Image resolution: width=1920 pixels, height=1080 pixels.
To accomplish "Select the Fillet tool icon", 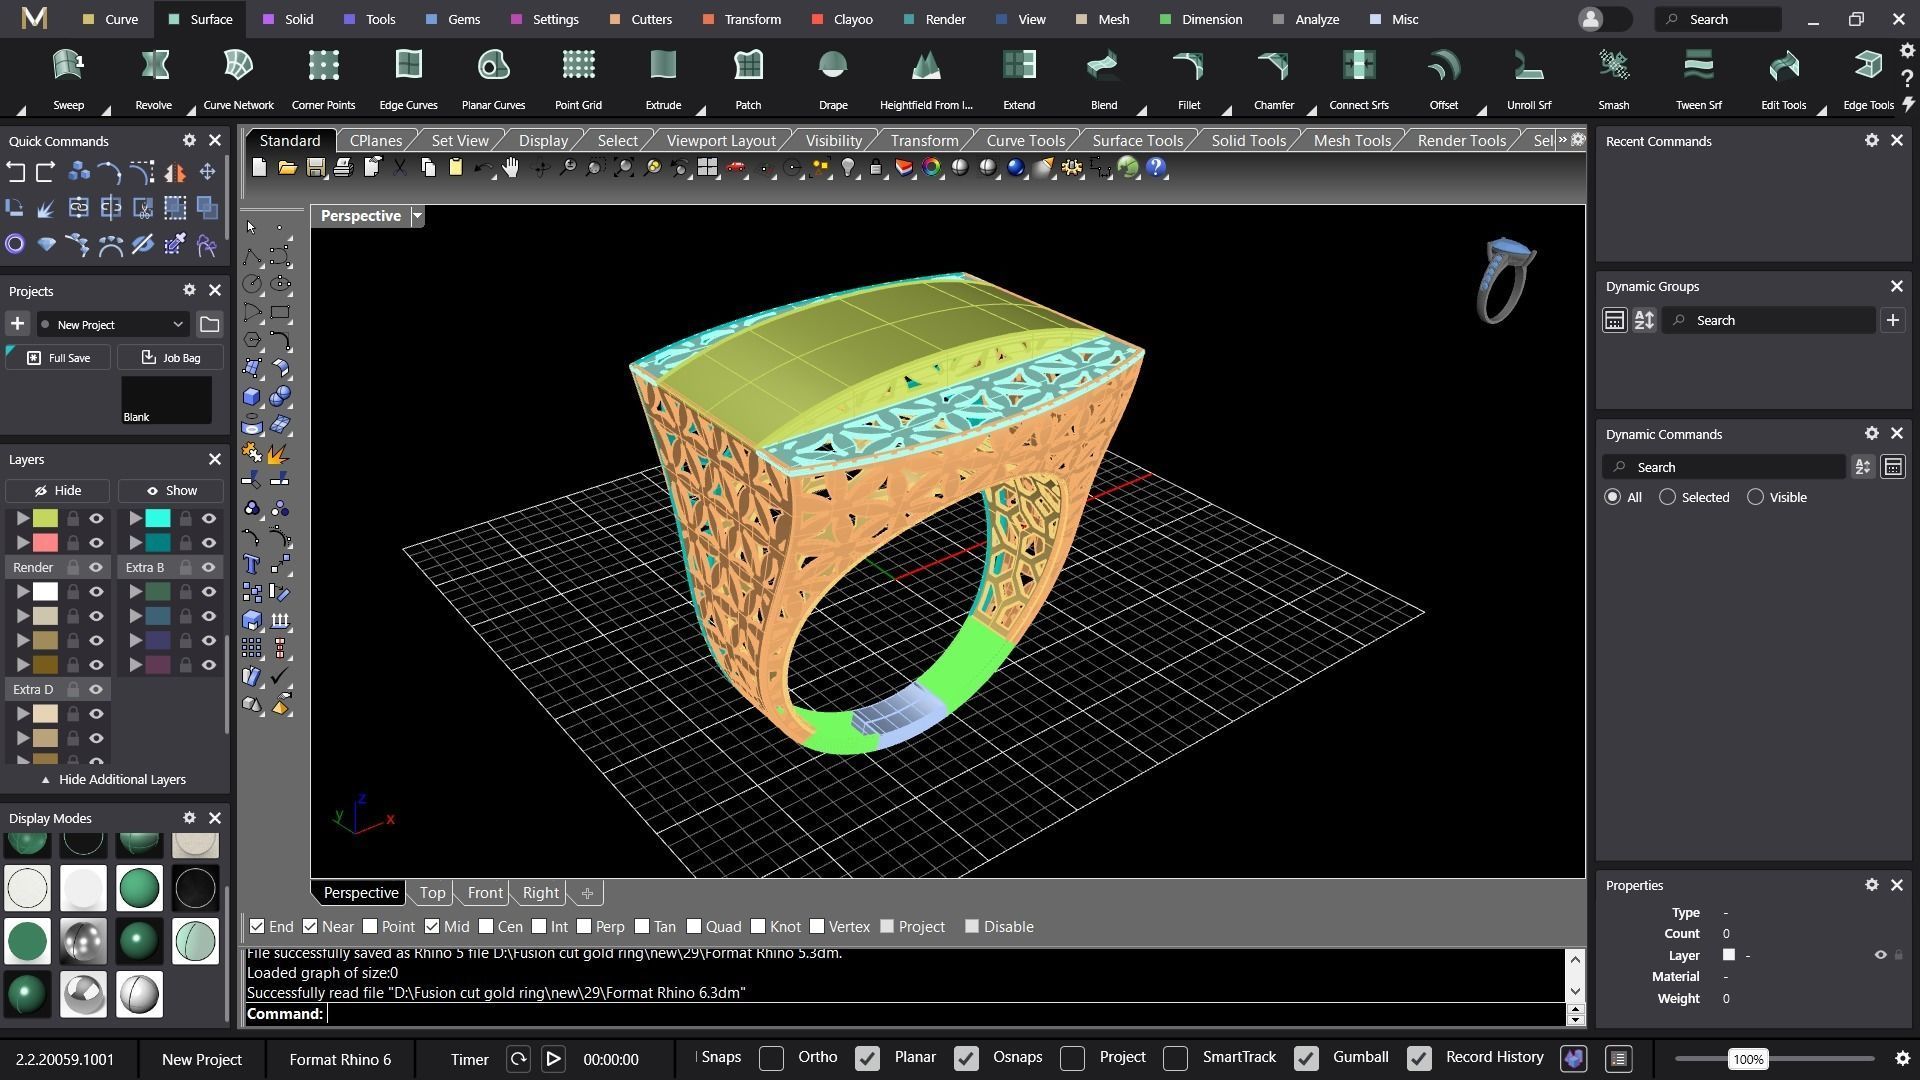I will pyautogui.click(x=1188, y=67).
